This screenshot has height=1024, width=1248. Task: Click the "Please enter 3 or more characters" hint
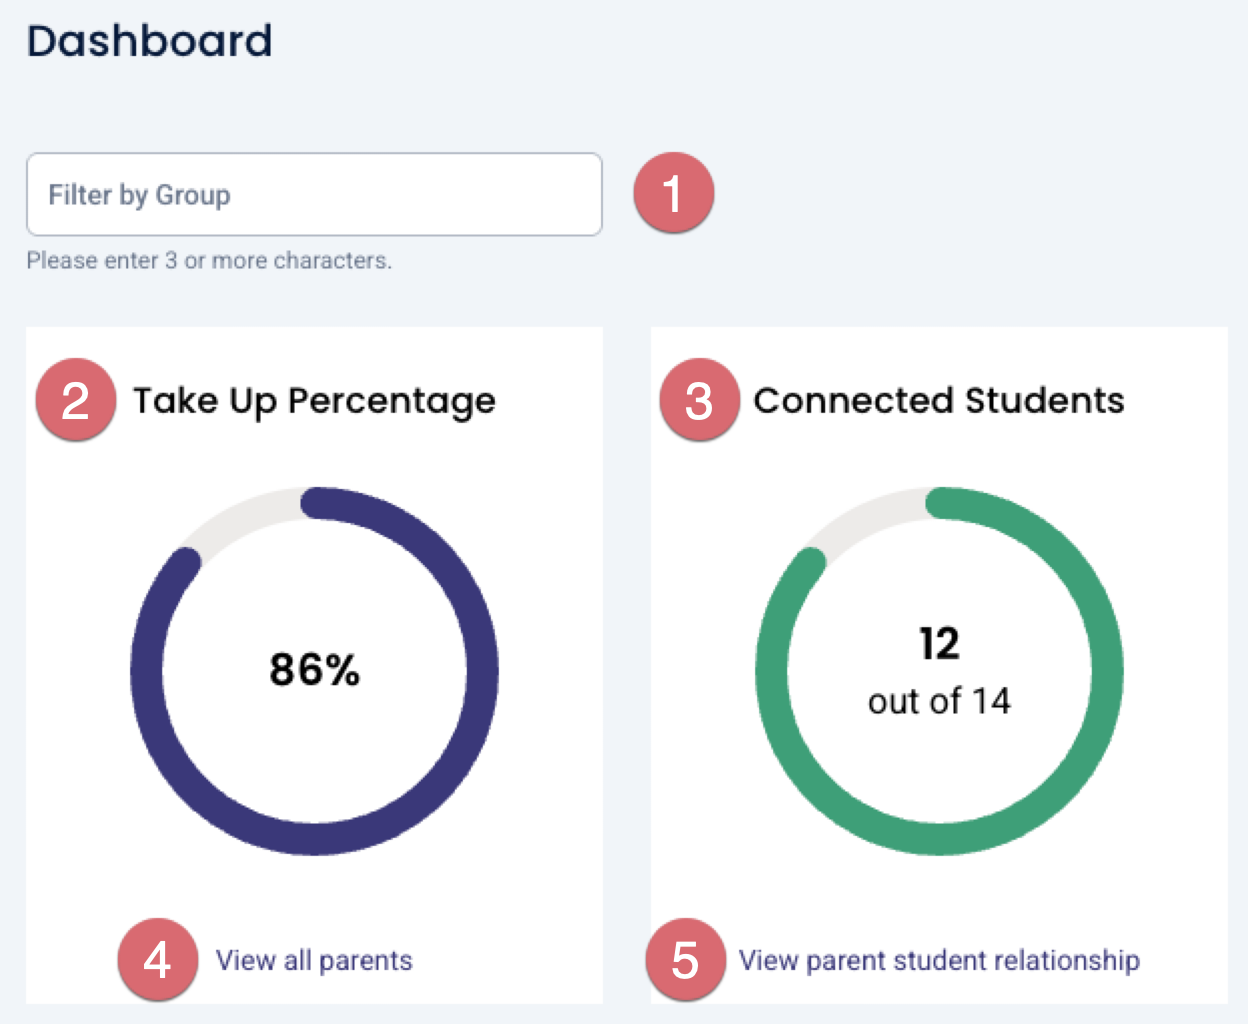[x=209, y=261]
